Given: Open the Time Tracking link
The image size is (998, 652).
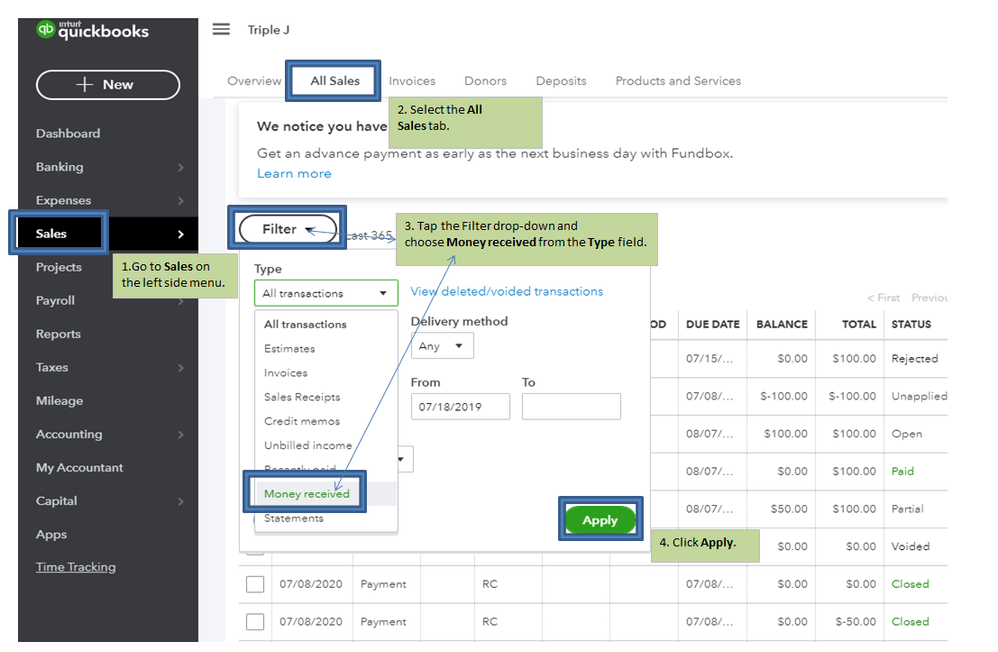Looking at the screenshot, I should [76, 567].
